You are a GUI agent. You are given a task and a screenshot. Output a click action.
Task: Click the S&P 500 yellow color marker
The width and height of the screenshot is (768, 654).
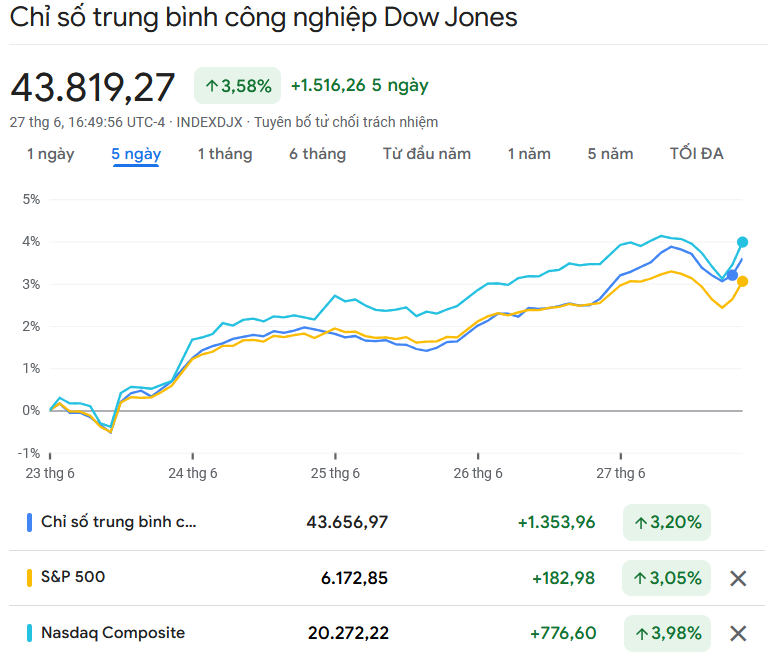(x=29, y=577)
